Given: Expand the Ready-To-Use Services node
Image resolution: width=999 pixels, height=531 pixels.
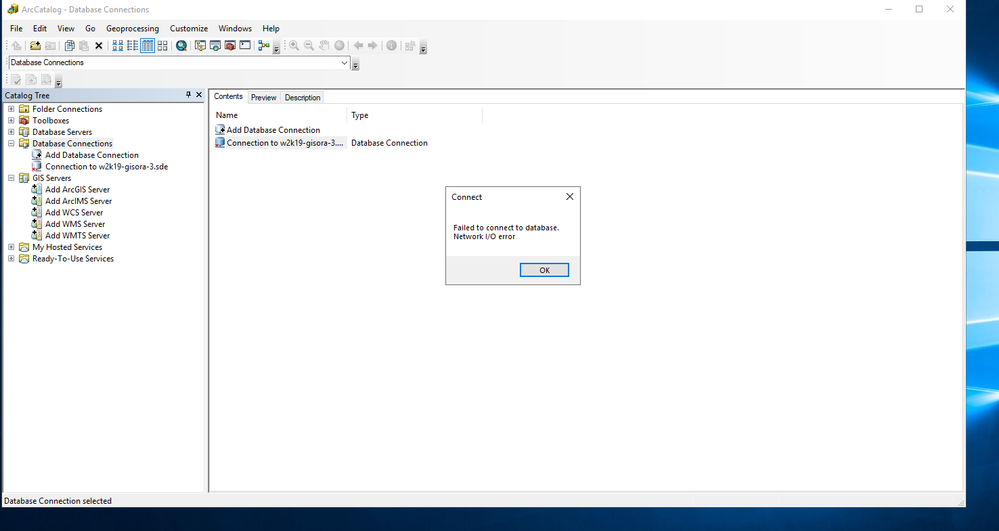Looking at the screenshot, I should [11, 258].
